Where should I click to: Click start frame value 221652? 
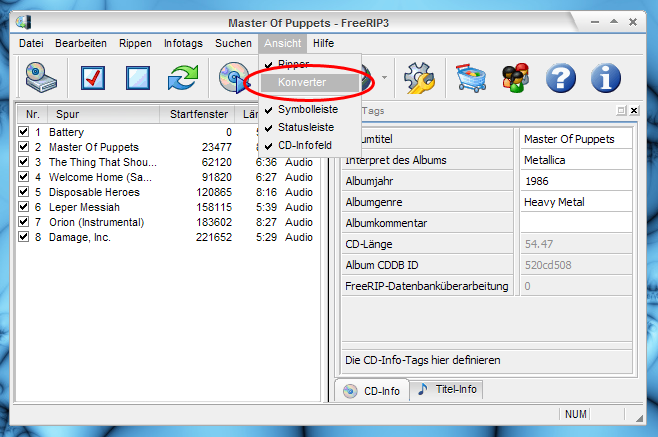[x=214, y=237]
